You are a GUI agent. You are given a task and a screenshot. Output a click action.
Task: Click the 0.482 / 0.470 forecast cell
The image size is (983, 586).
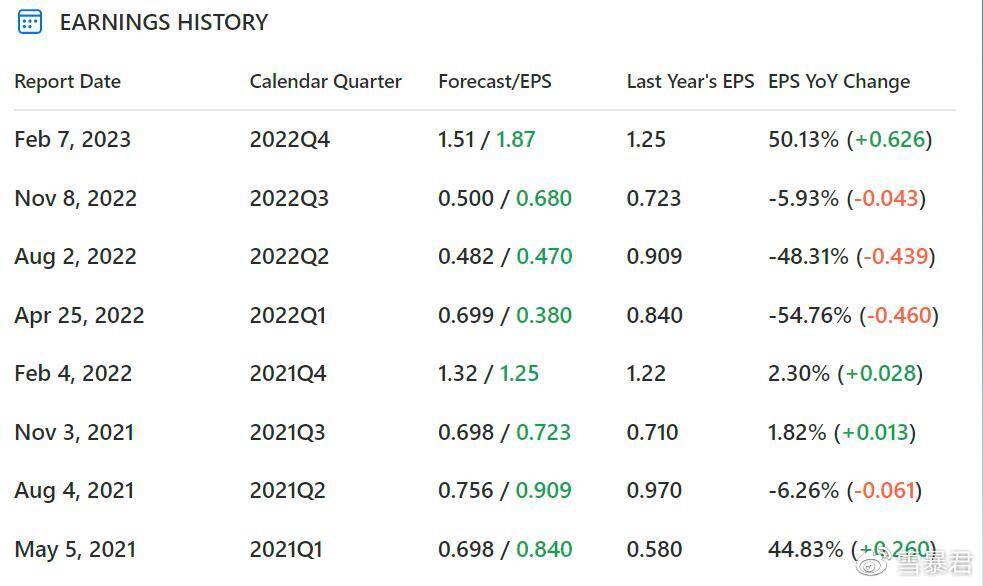pos(505,256)
